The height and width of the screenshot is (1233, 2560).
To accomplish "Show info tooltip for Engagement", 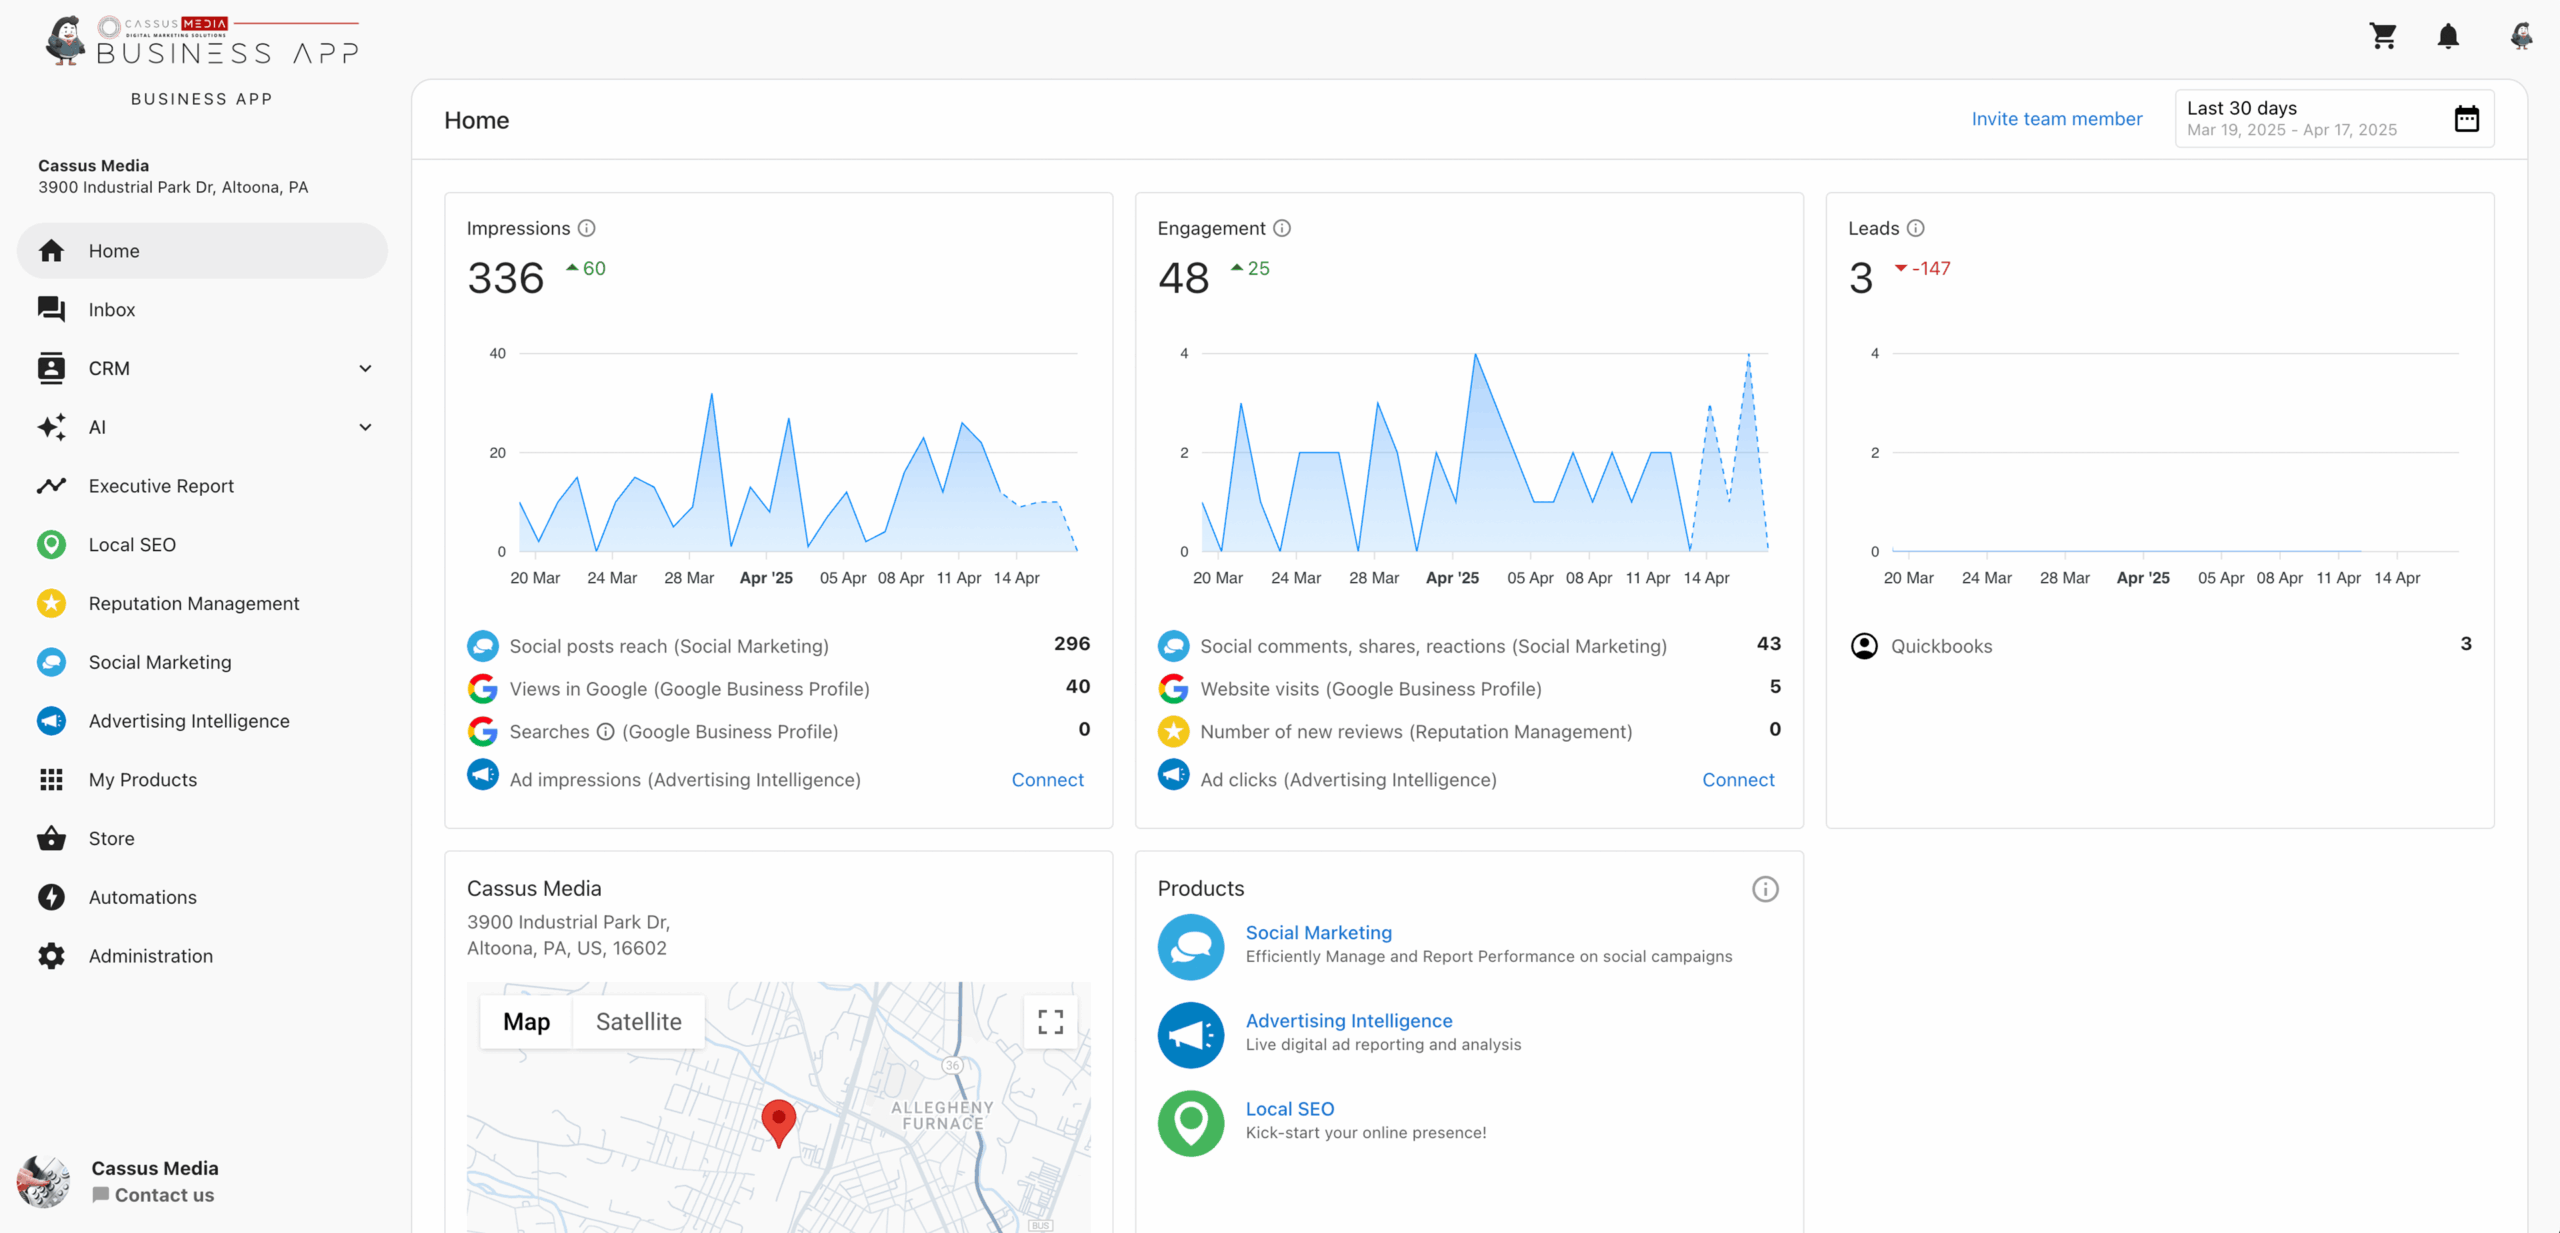I will 1282,228.
